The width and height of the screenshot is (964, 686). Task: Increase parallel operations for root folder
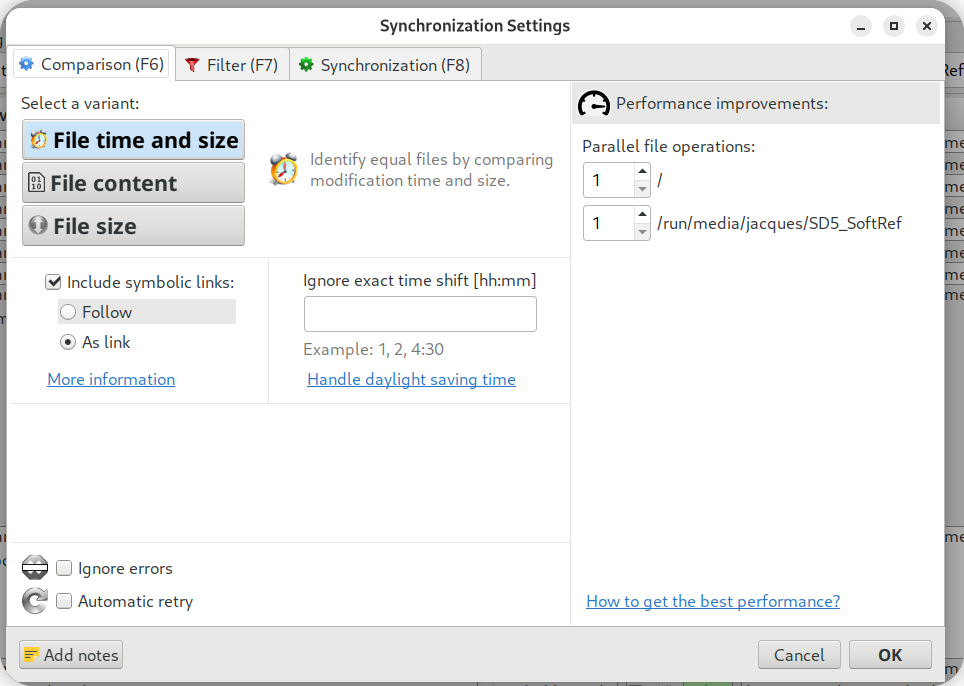[x=642, y=172]
